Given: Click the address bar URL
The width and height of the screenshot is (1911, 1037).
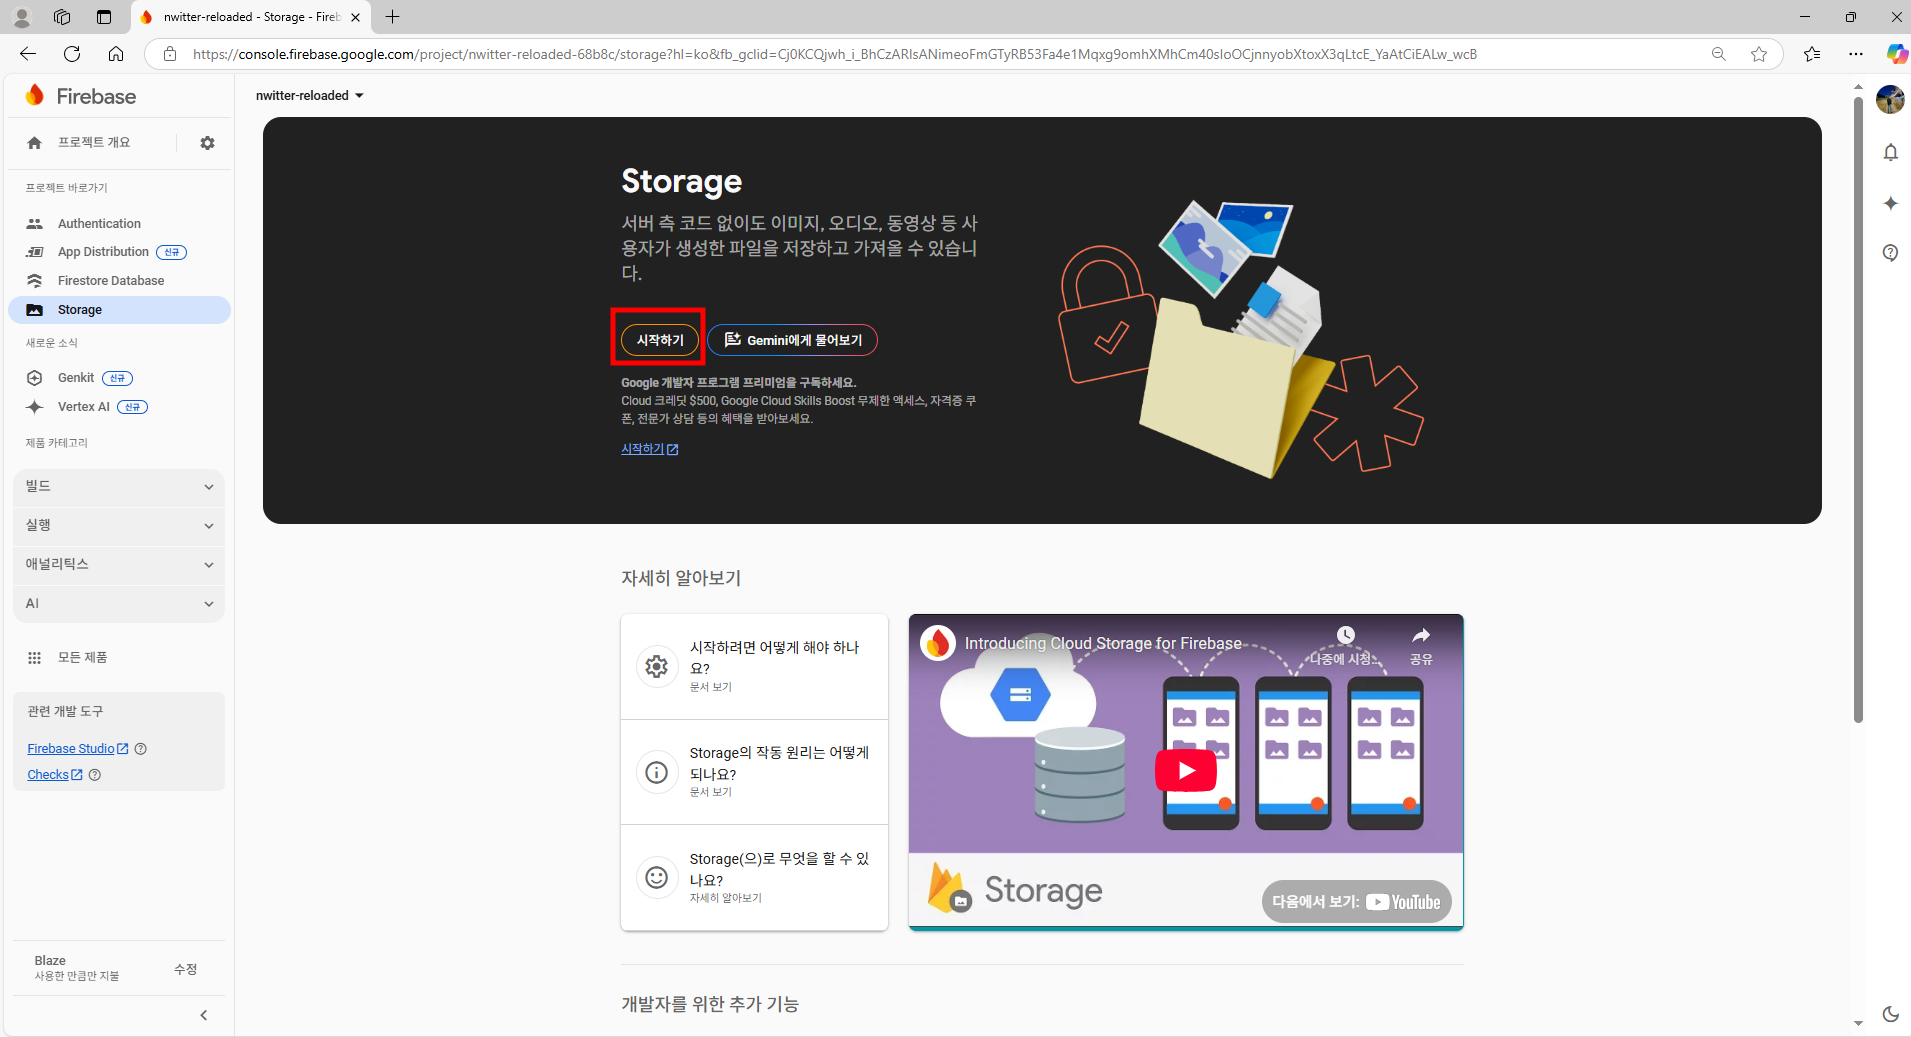Looking at the screenshot, I should (x=835, y=54).
